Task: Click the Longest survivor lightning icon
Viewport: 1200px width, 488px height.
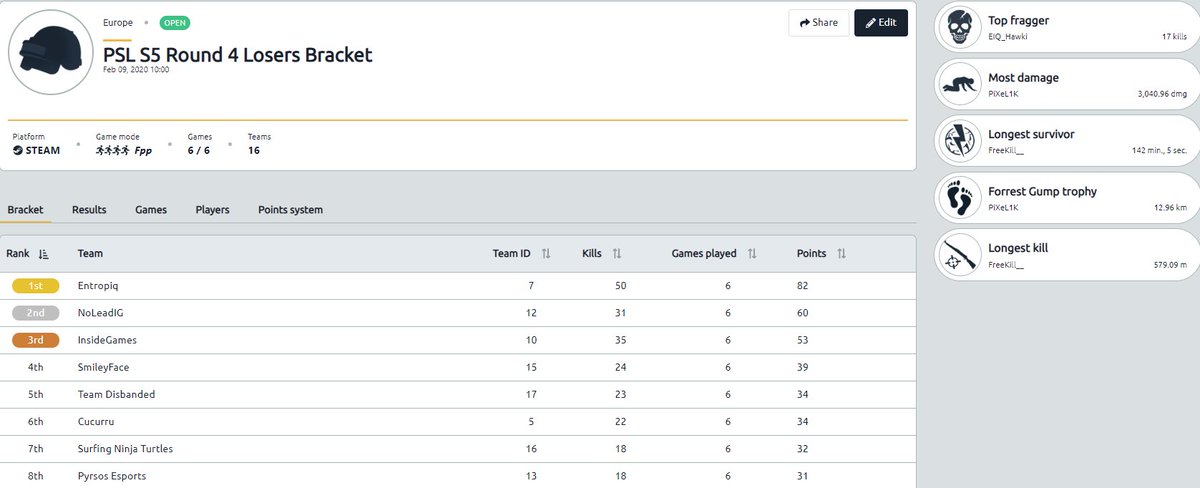Action: coord(961,142)
